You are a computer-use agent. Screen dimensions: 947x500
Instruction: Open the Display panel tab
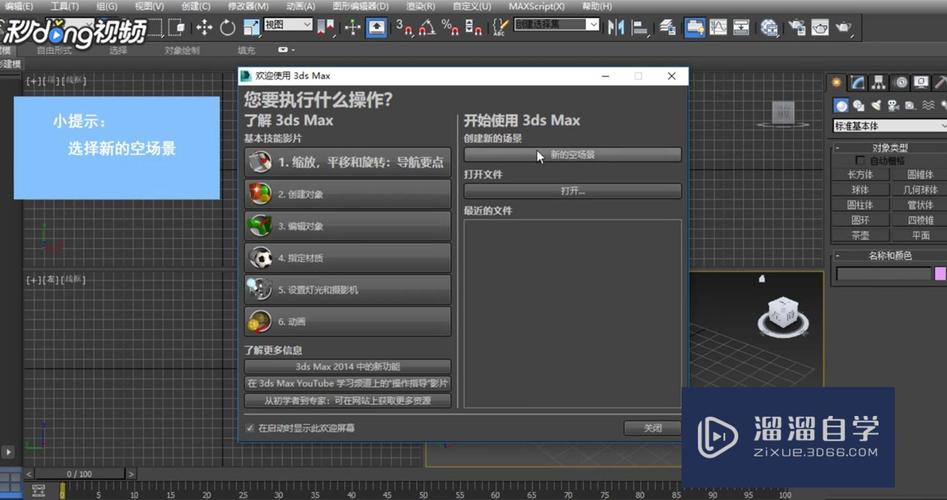click(921, 82)
